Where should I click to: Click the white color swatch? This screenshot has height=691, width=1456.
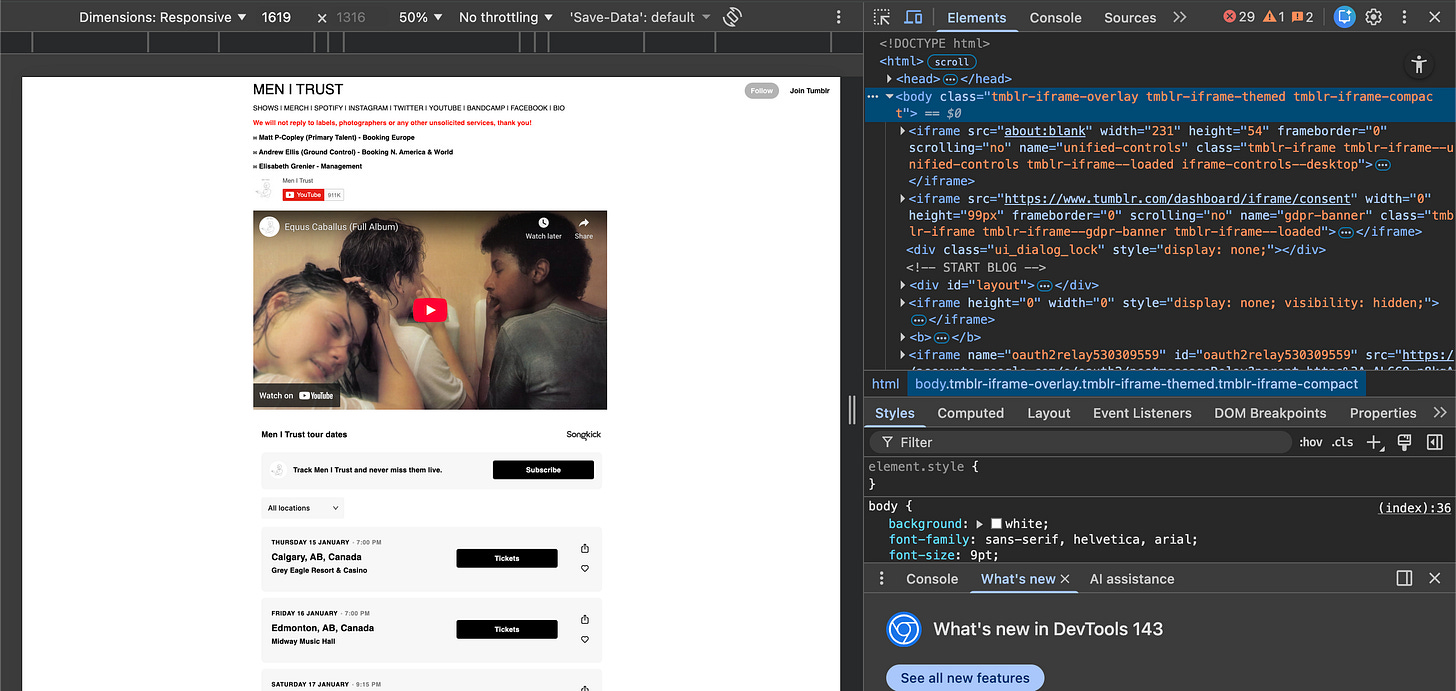coord(996,524)
